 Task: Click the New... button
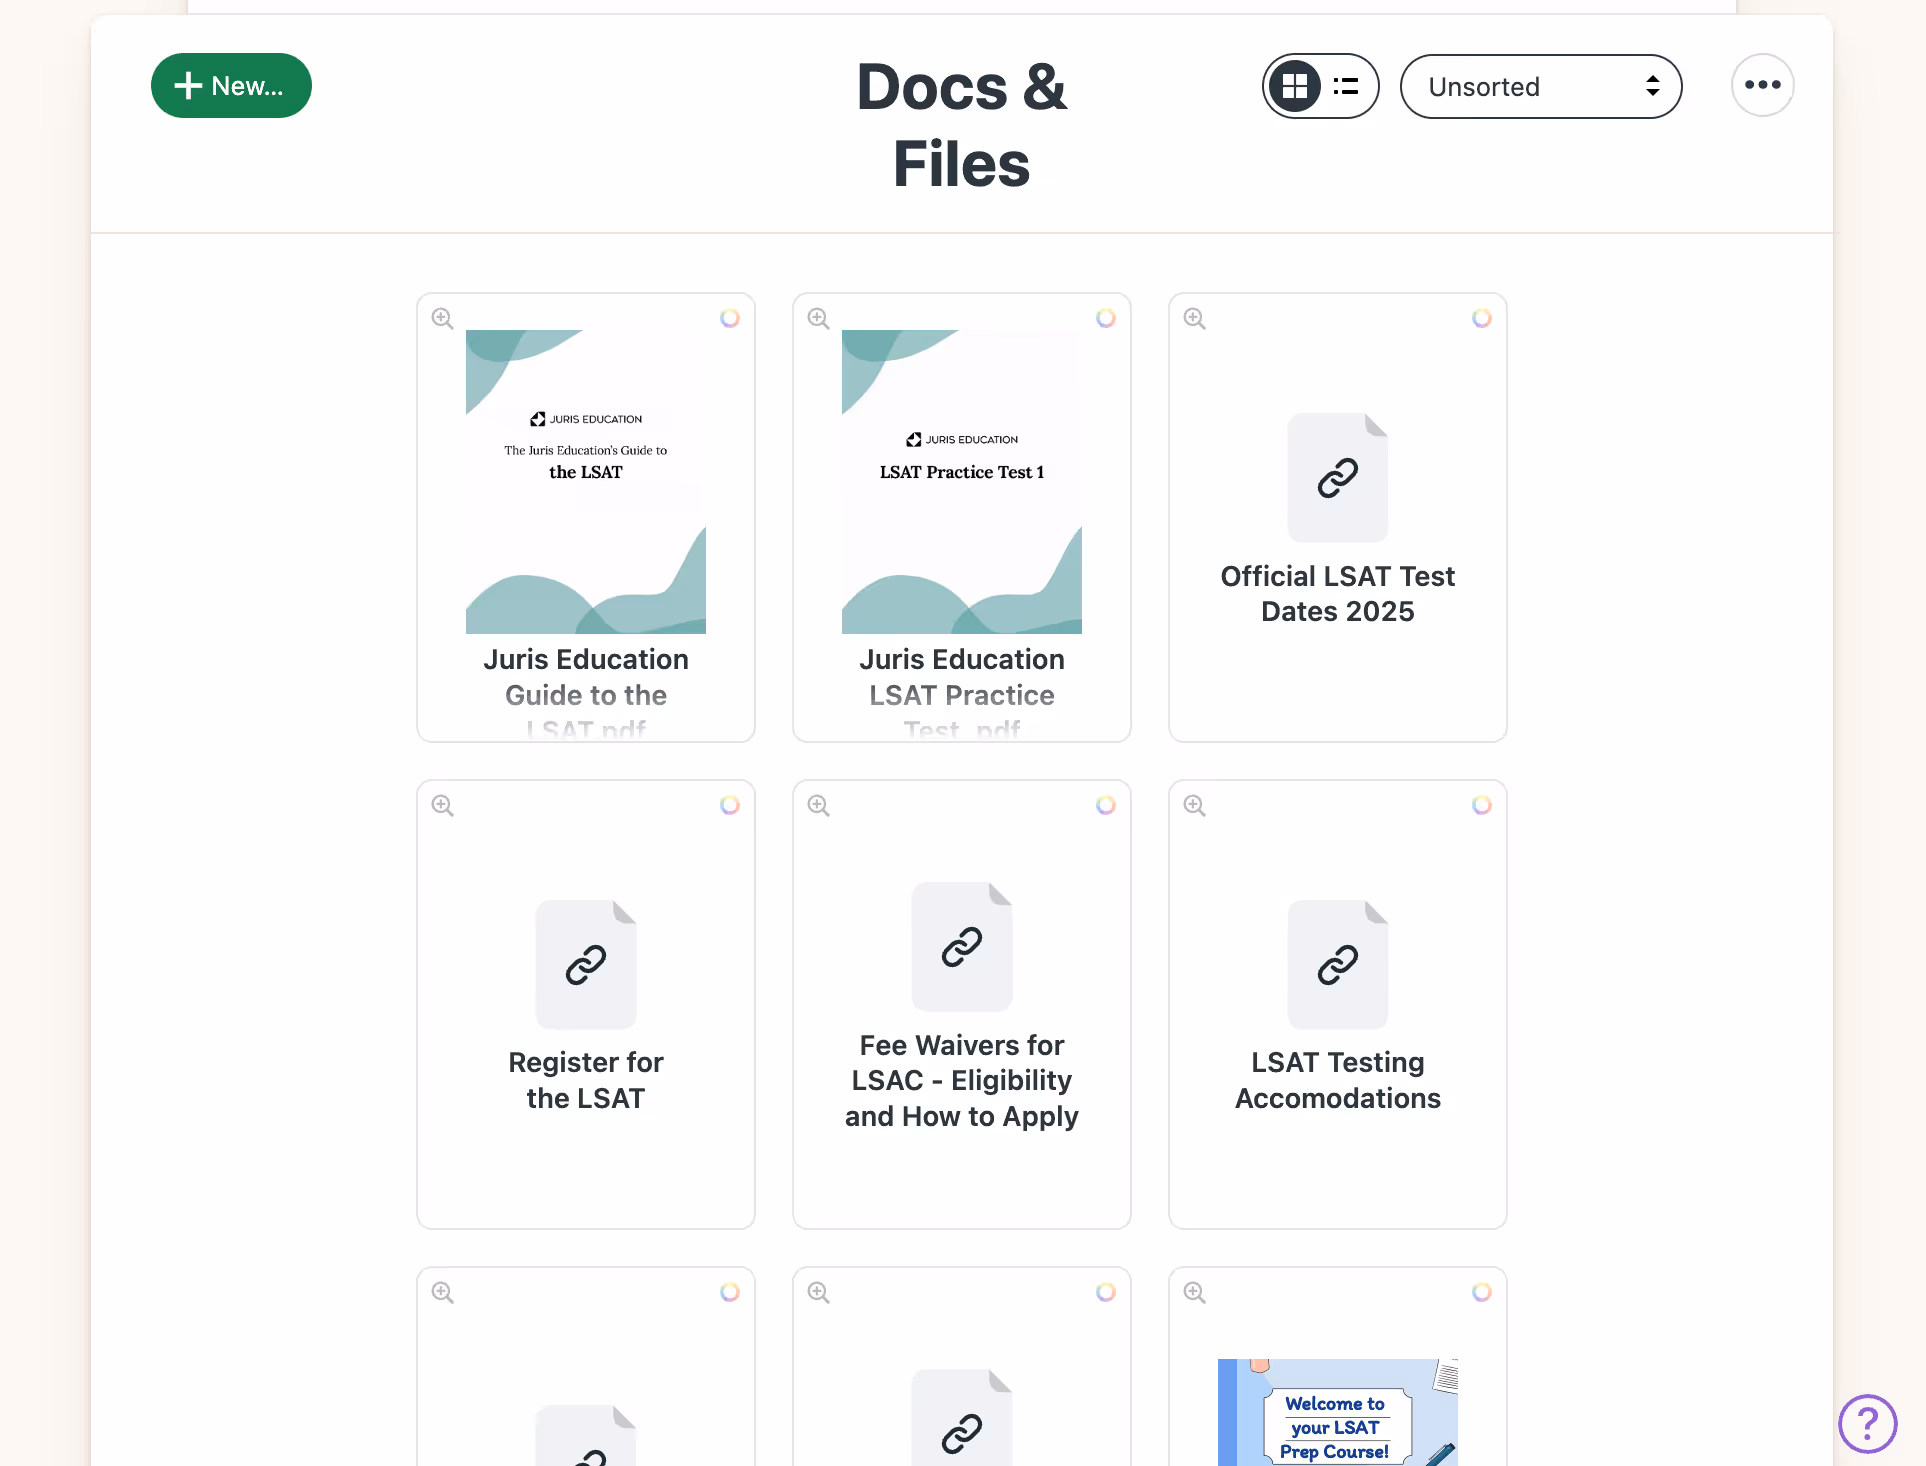(x=231, y=85)
